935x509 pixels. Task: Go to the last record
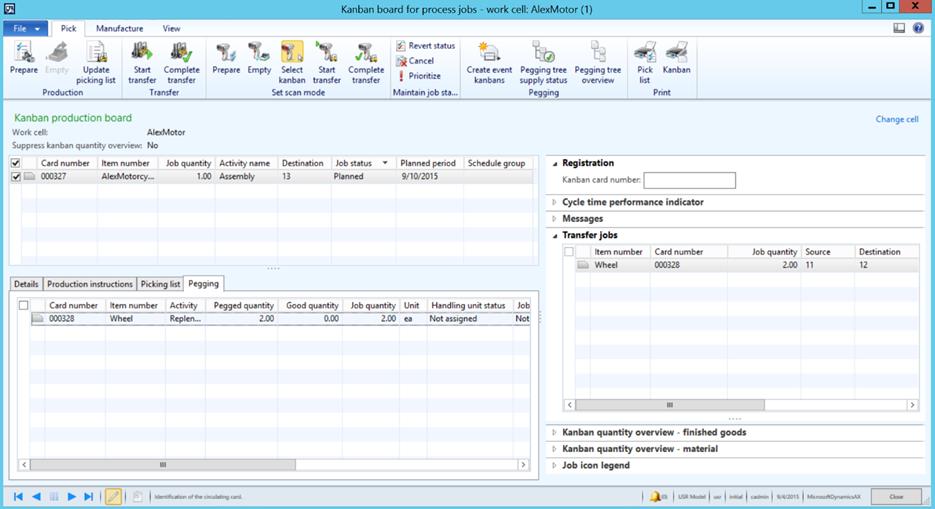coord(89,496)
